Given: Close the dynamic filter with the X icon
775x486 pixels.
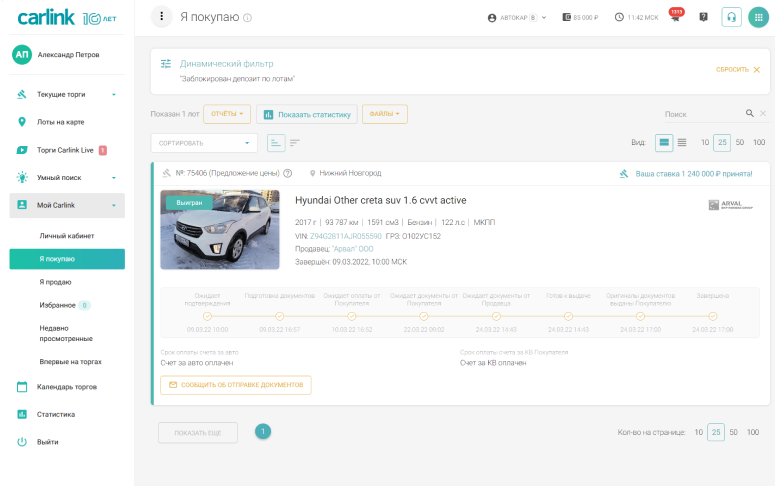Looking at the screenshot, I should [757, 69].
